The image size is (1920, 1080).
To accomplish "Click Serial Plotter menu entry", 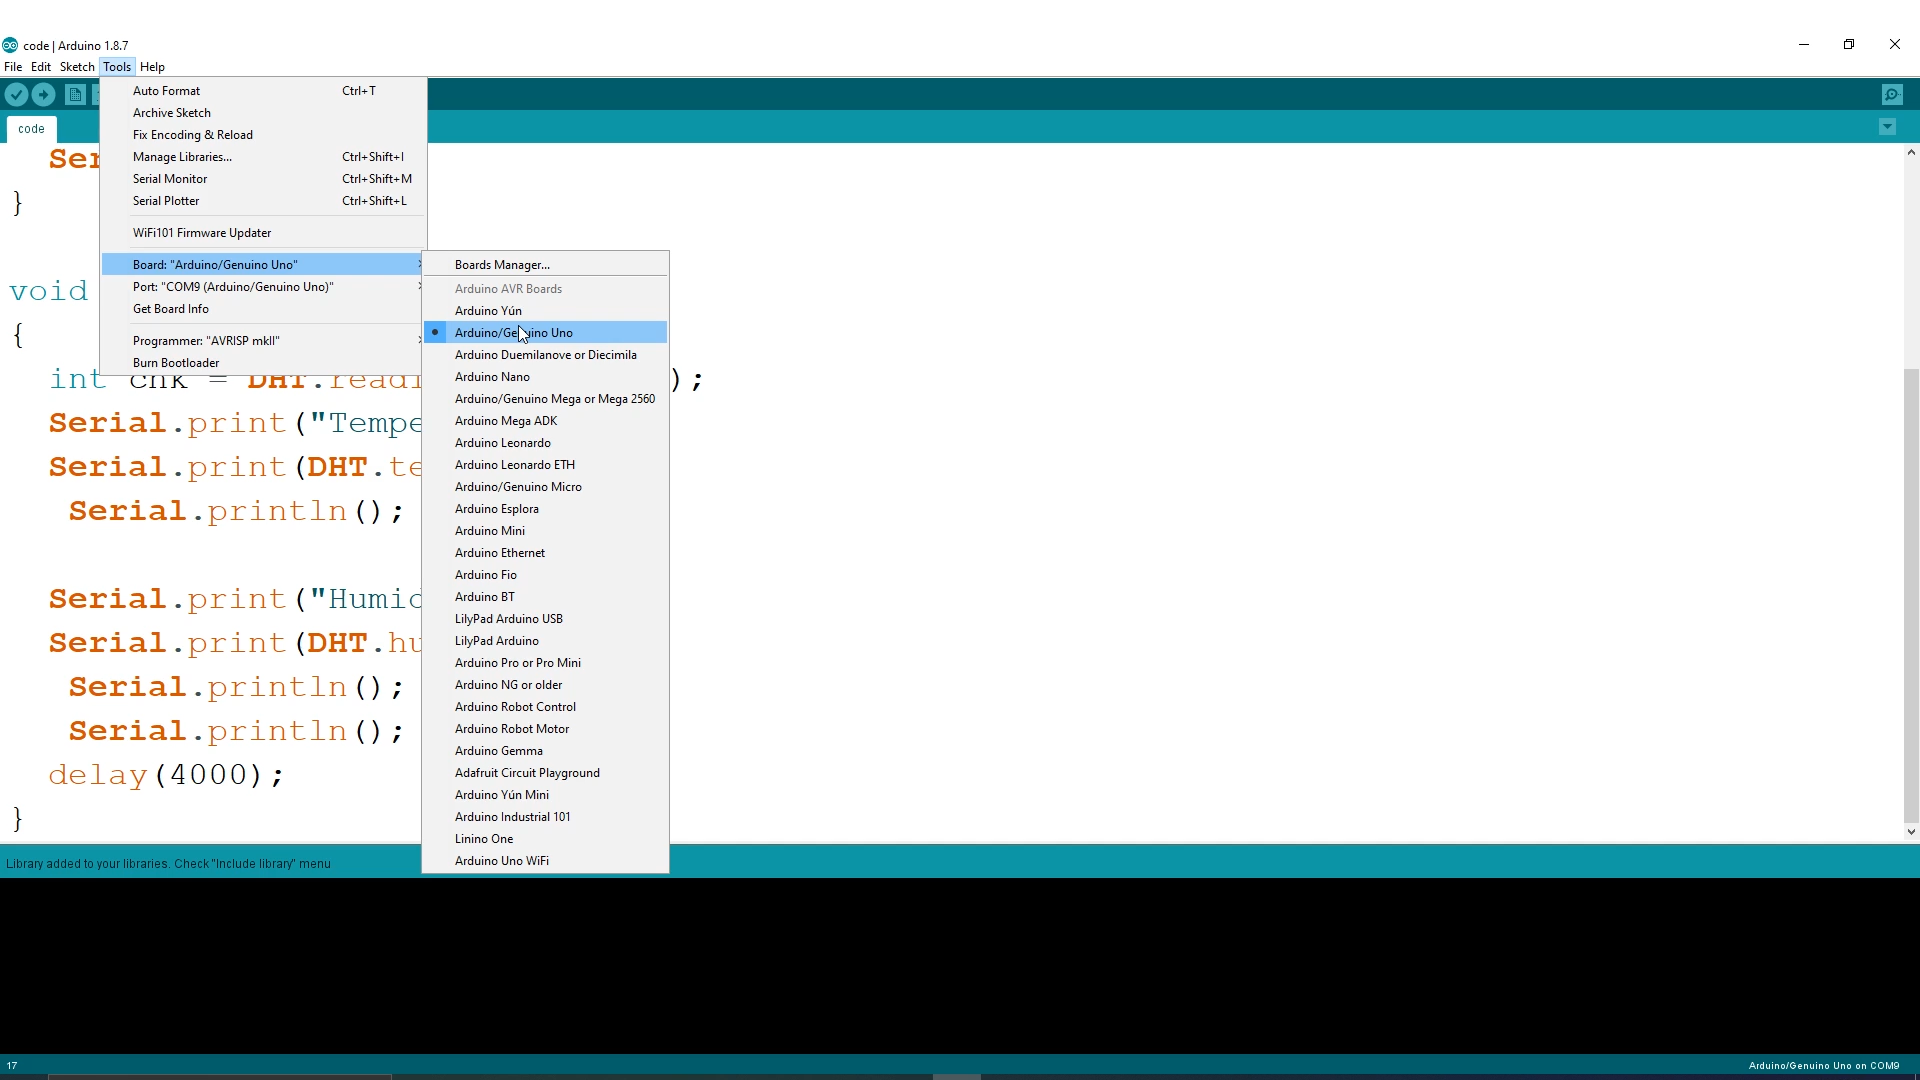I will point(166,201).
